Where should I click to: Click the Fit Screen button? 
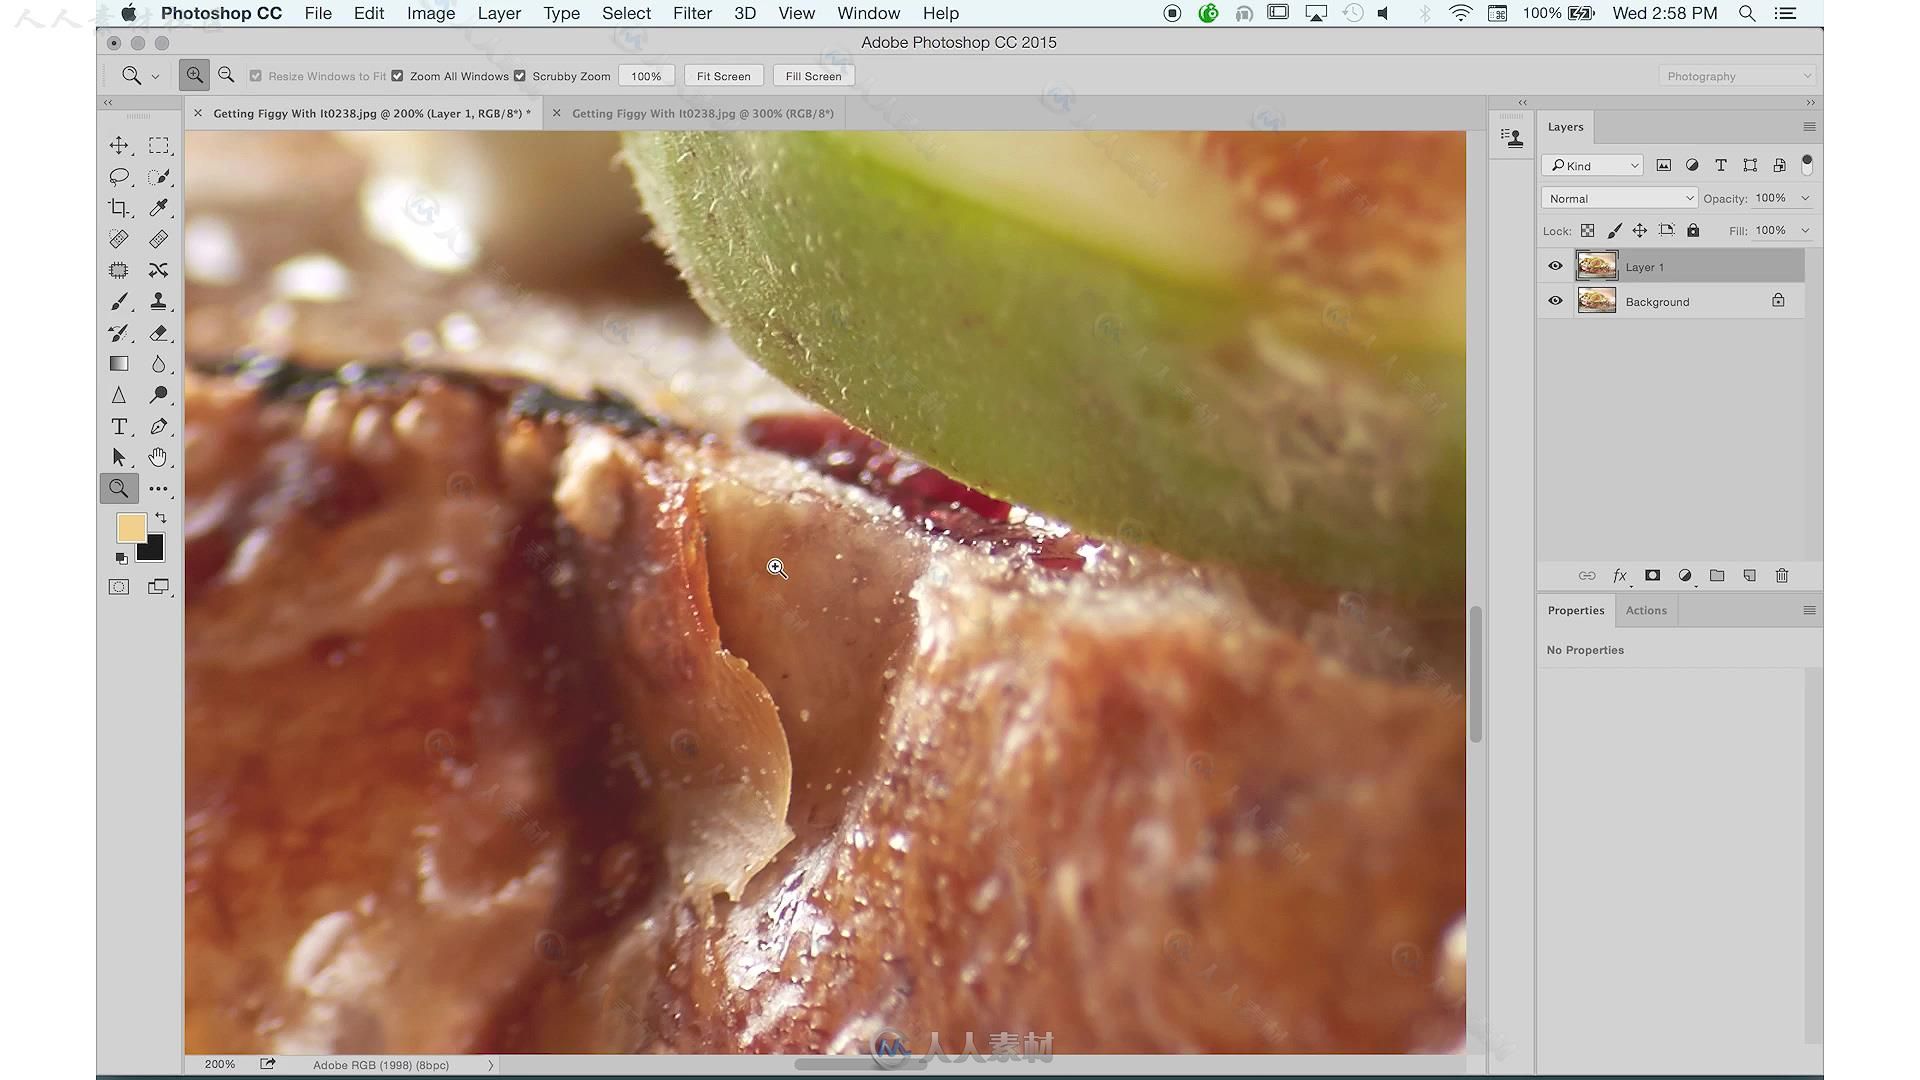[723, 75]
